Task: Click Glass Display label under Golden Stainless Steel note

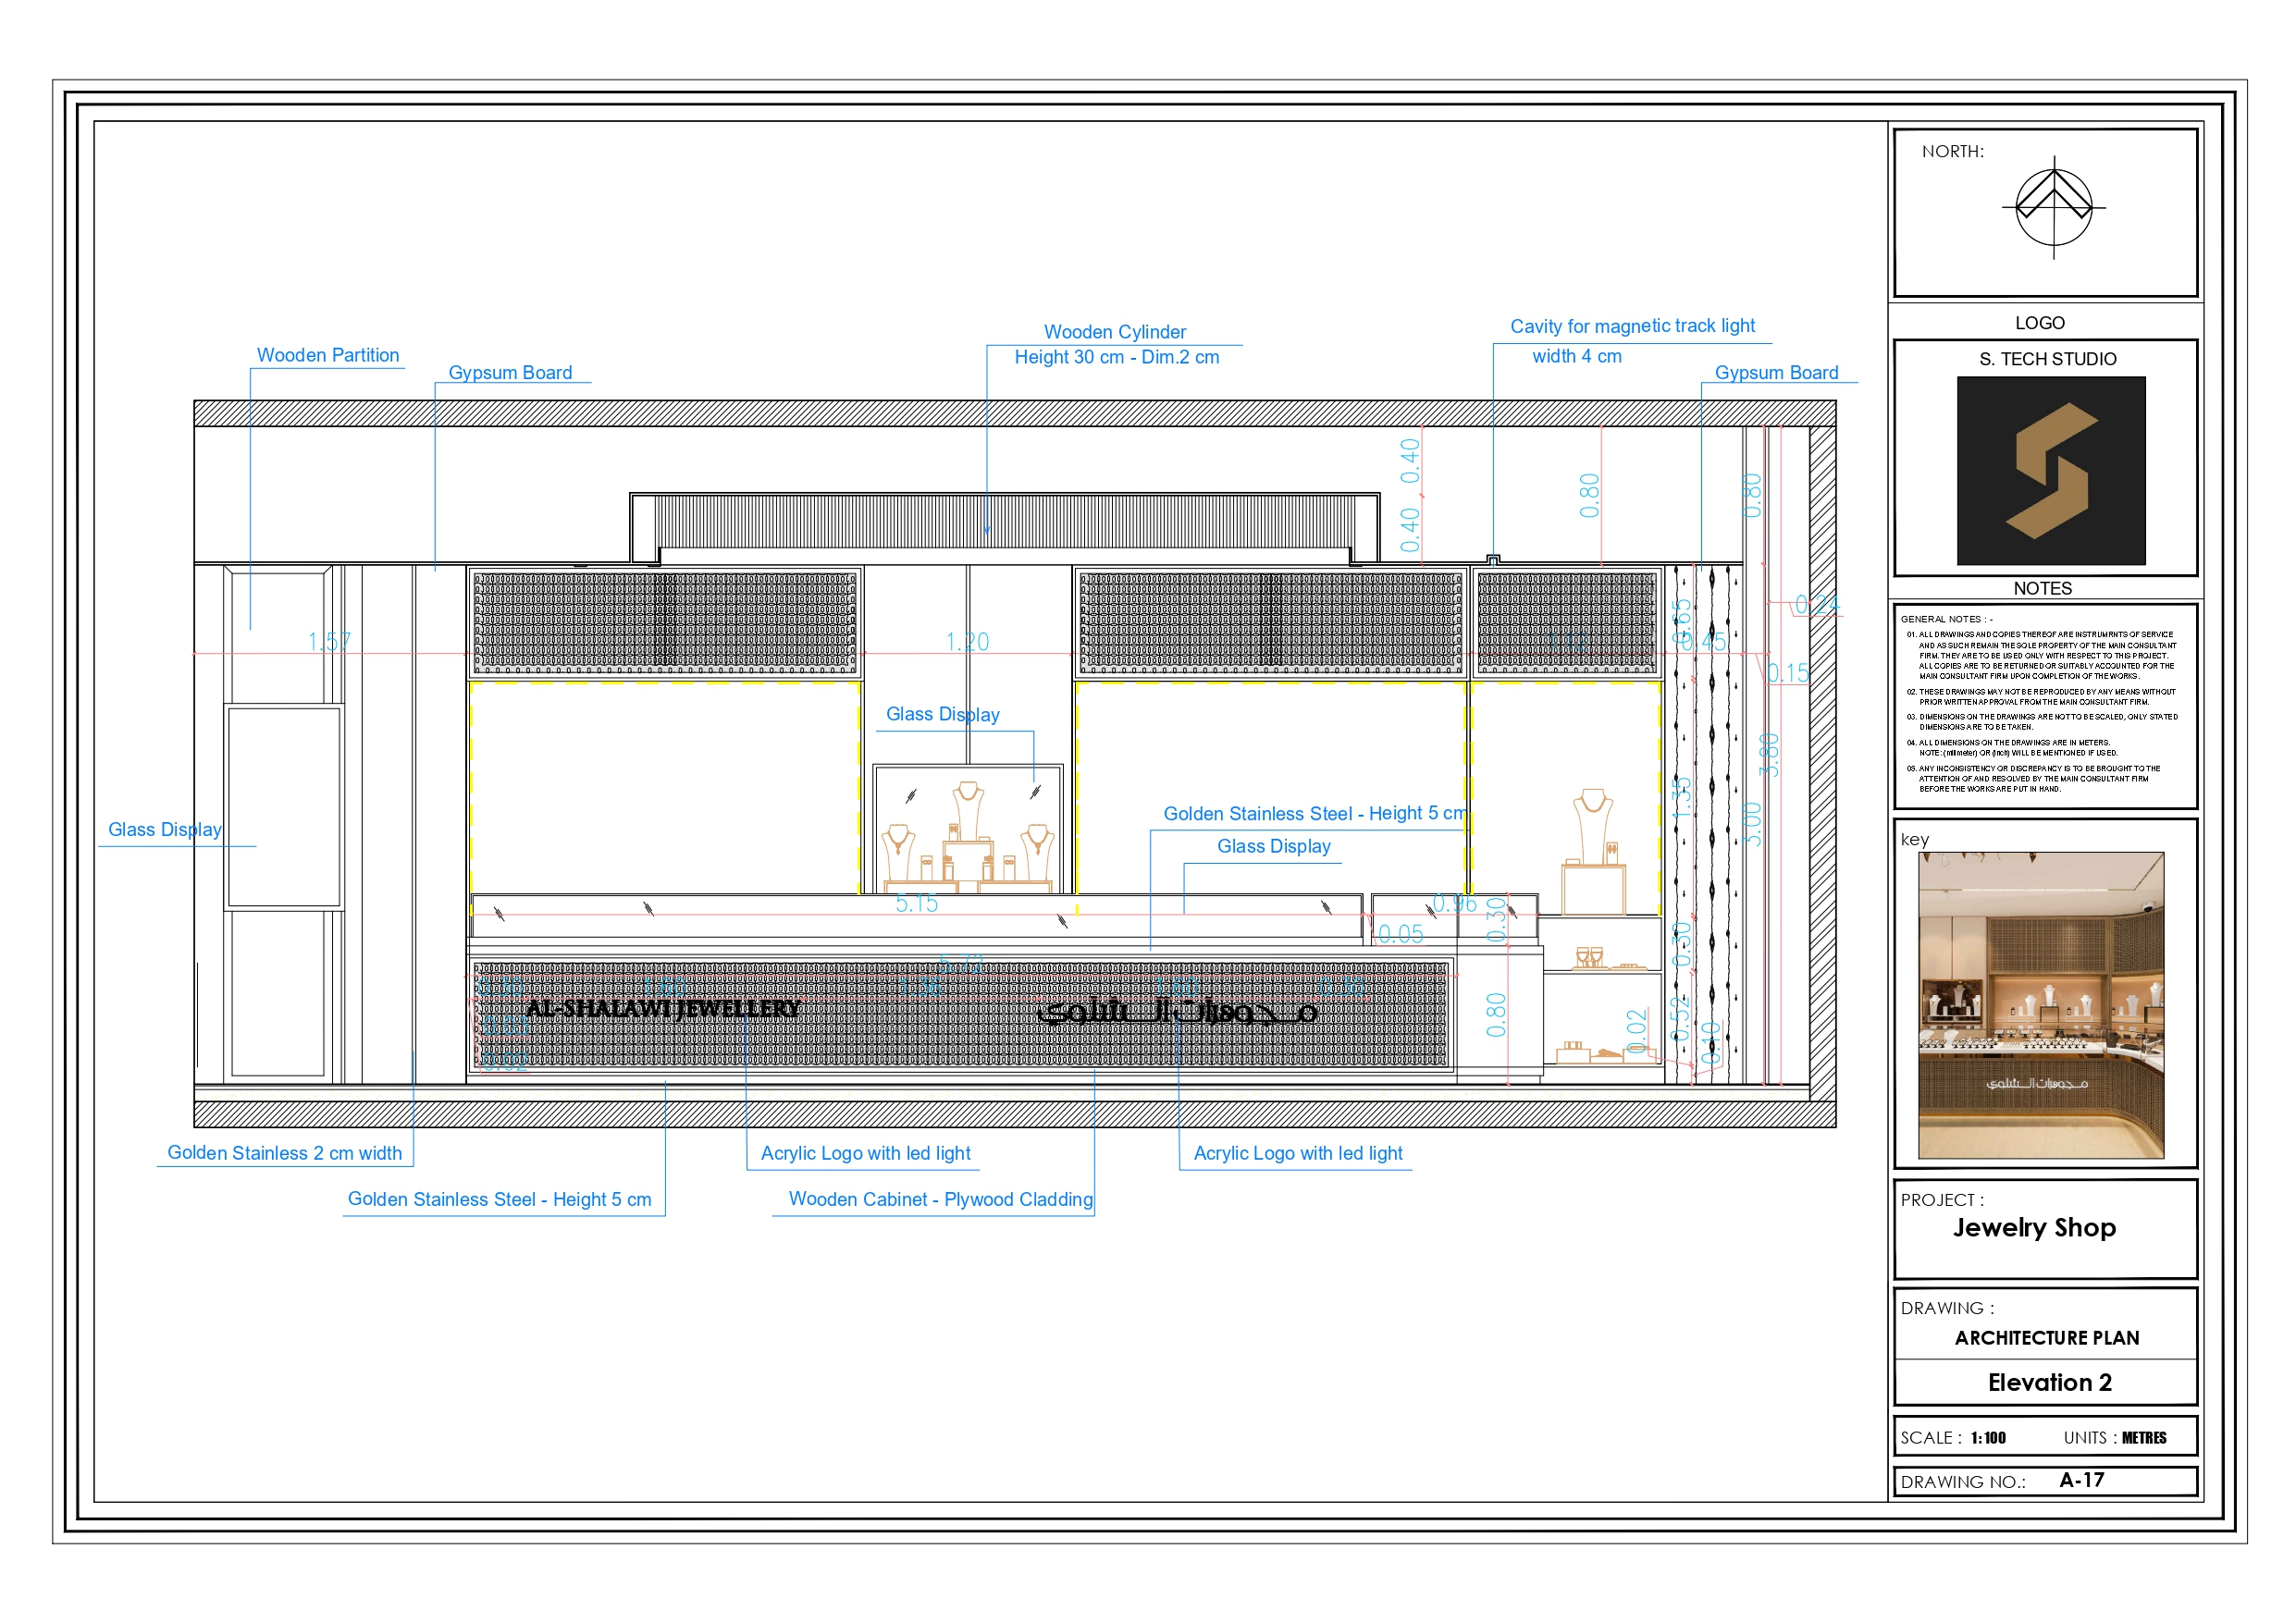Action: pos(1273,846)
